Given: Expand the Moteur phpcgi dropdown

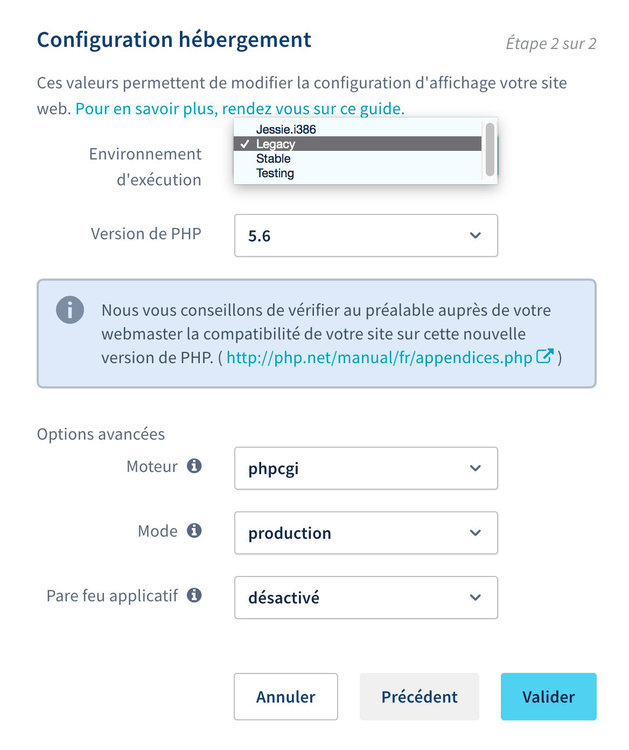Looking at the screenshot, I should (x=365, y=468).
